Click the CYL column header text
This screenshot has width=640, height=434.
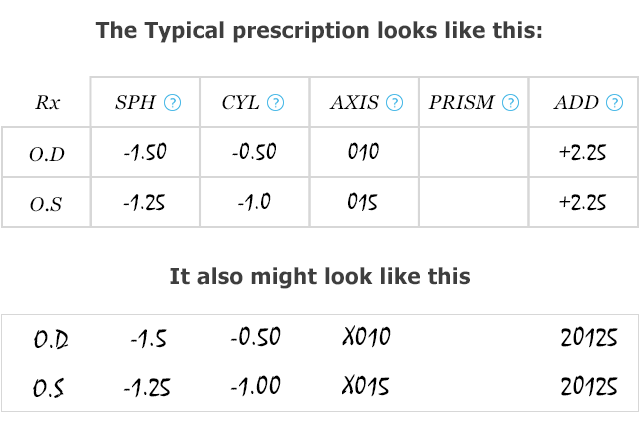240,102
